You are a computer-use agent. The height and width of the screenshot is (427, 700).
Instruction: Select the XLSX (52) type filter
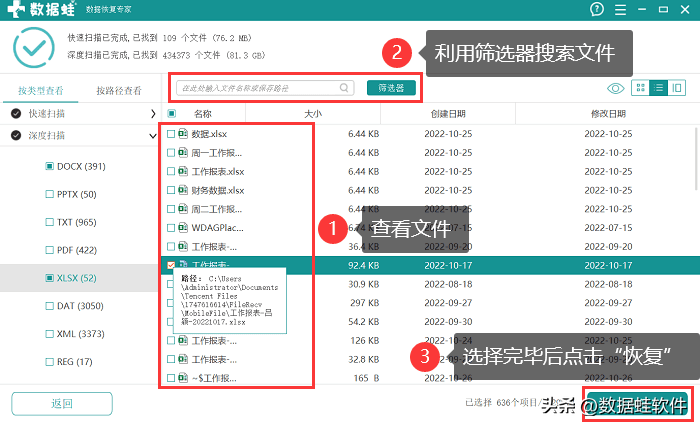click(50, 278)
